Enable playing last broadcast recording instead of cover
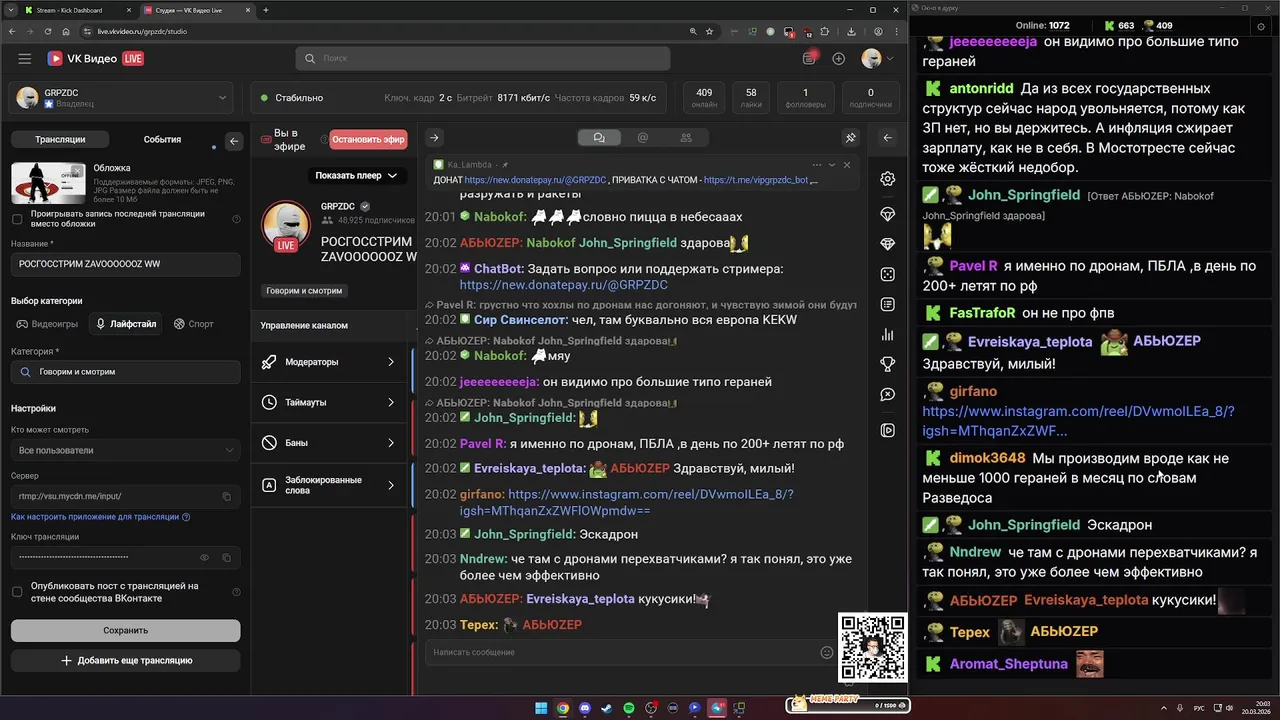The image size is (1280, 720). pos(16,219)
